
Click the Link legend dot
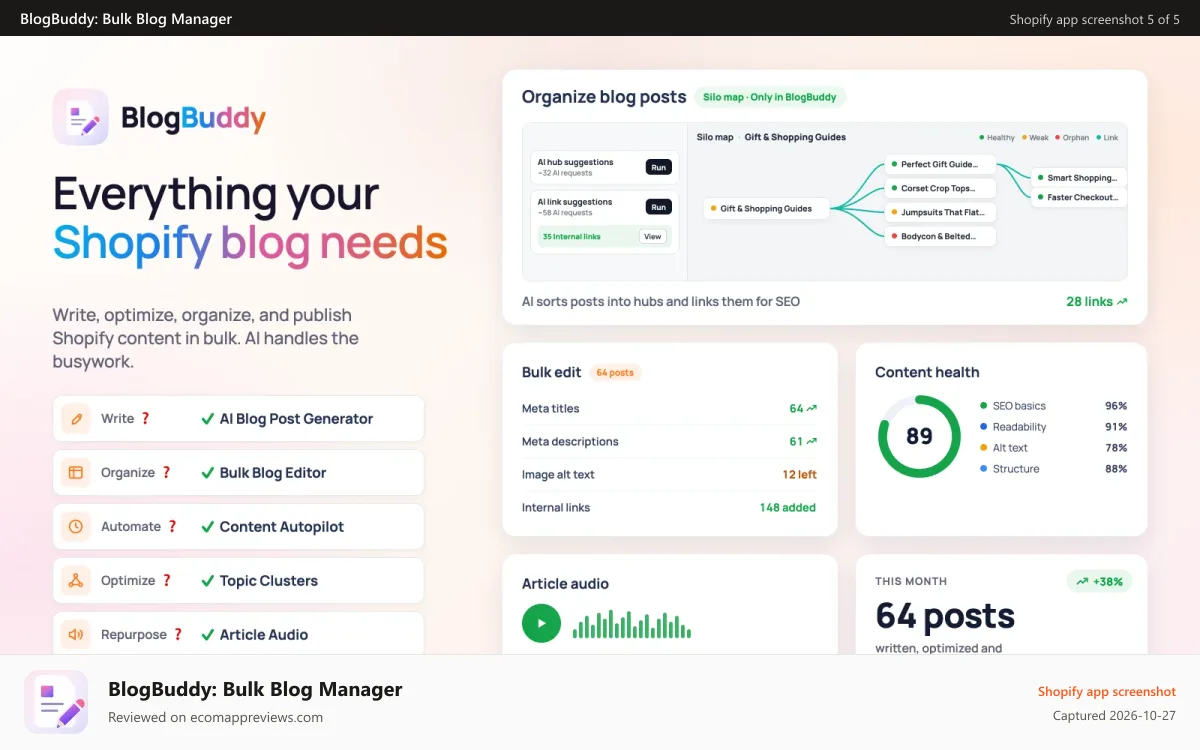1099,137
